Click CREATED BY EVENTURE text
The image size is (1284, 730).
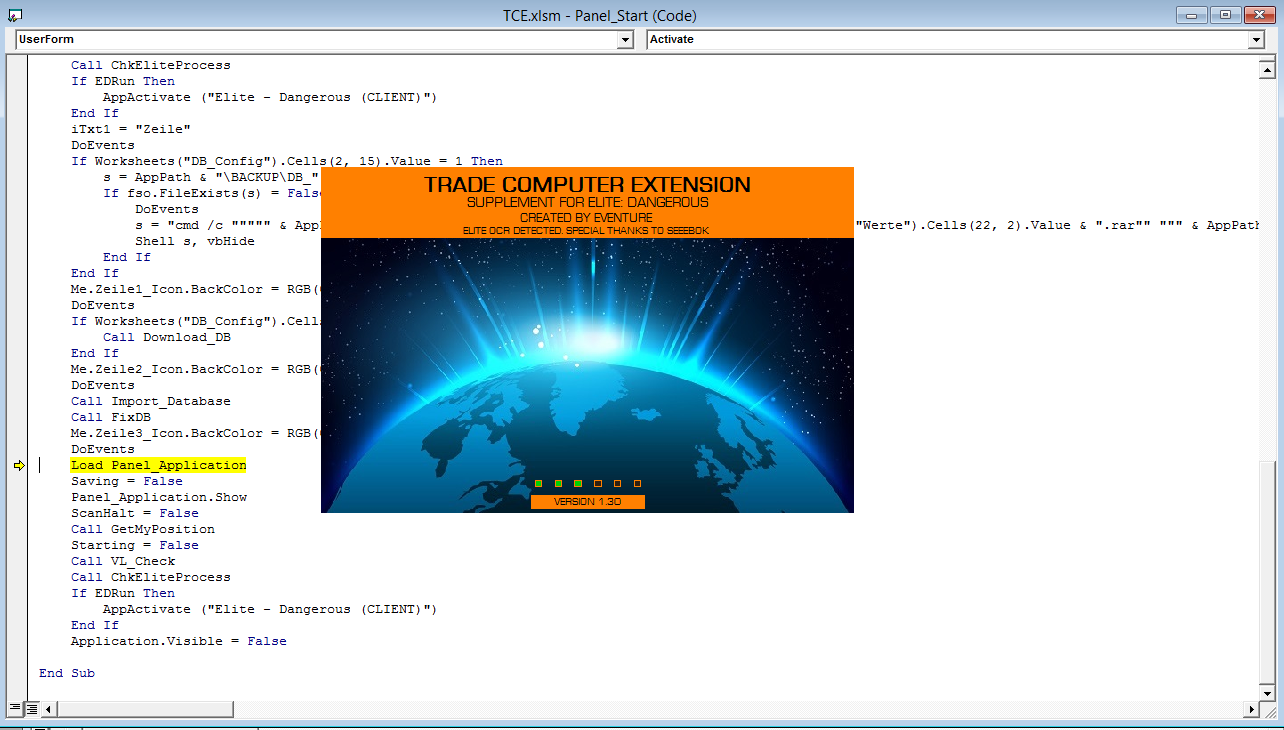pos(586,217)
